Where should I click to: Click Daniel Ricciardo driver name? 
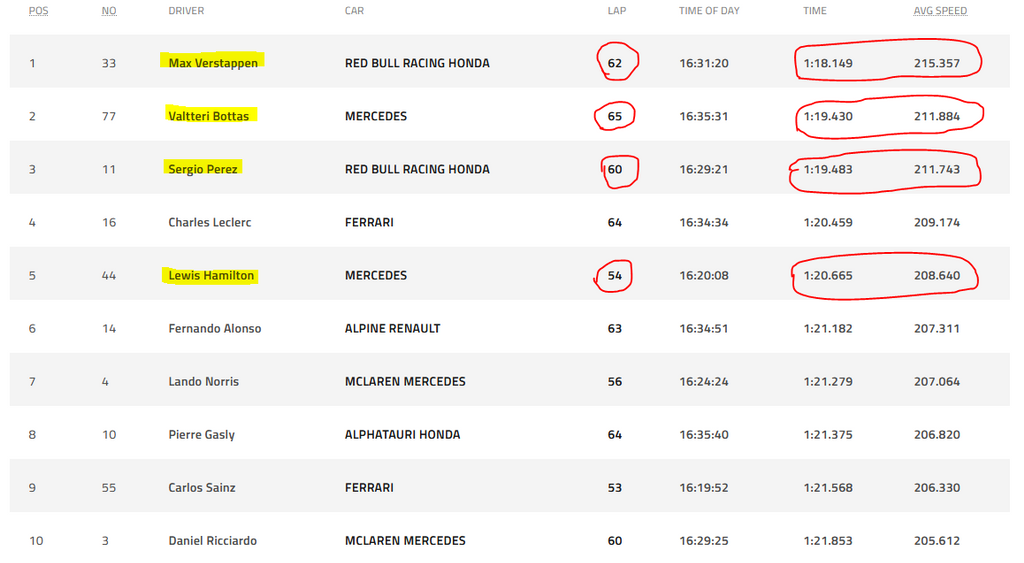(213, 540)
